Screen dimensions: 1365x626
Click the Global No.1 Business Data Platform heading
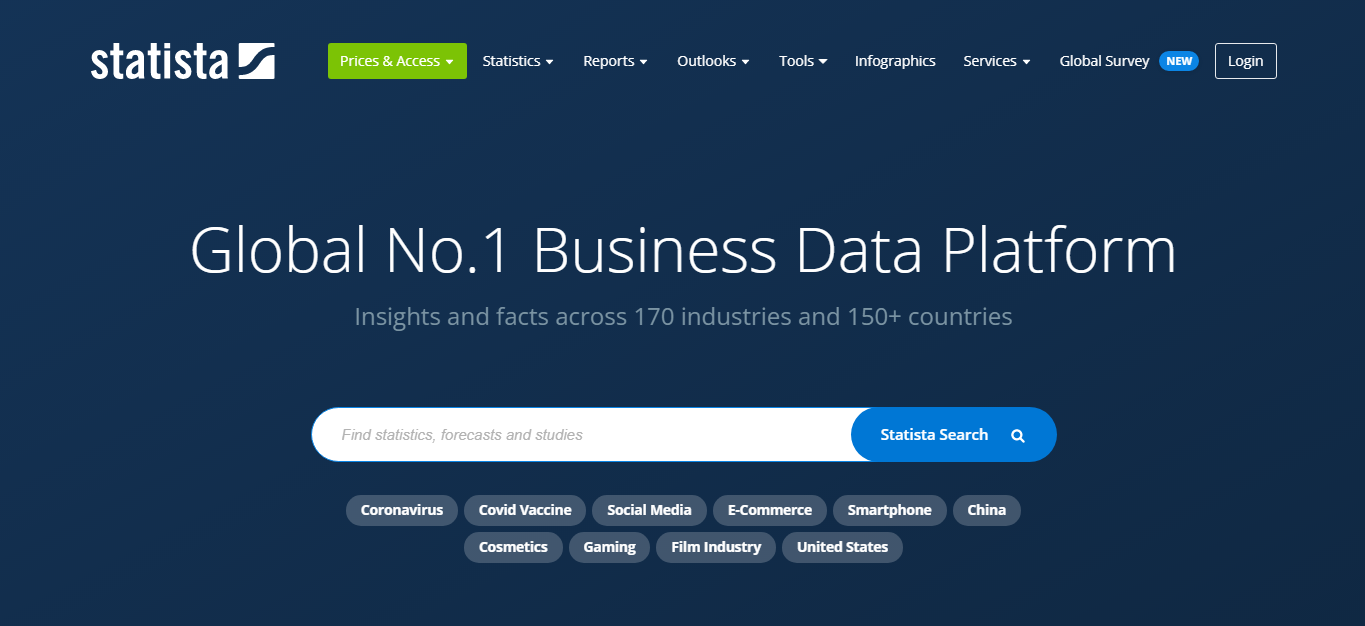pos(683,250)
